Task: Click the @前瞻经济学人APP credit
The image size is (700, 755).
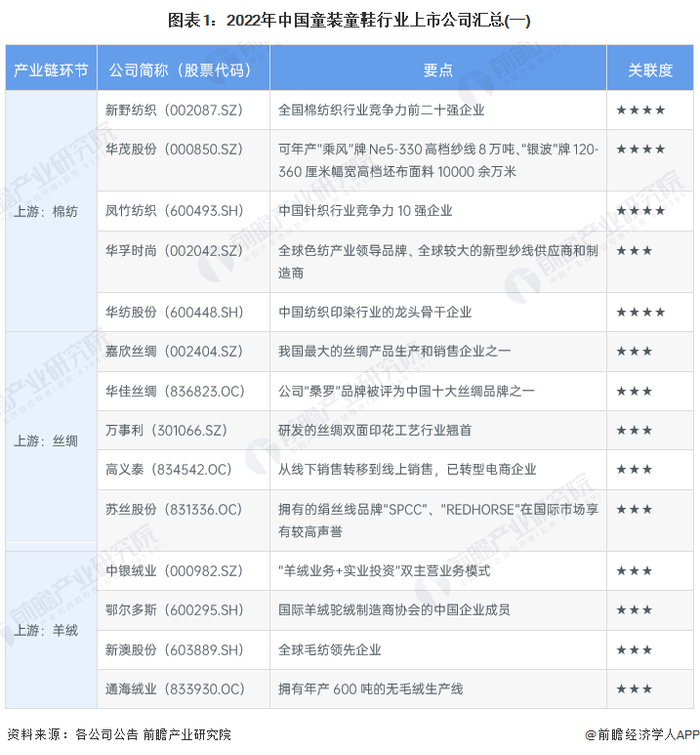Action: pyautogui.click(x=642, y=734)
